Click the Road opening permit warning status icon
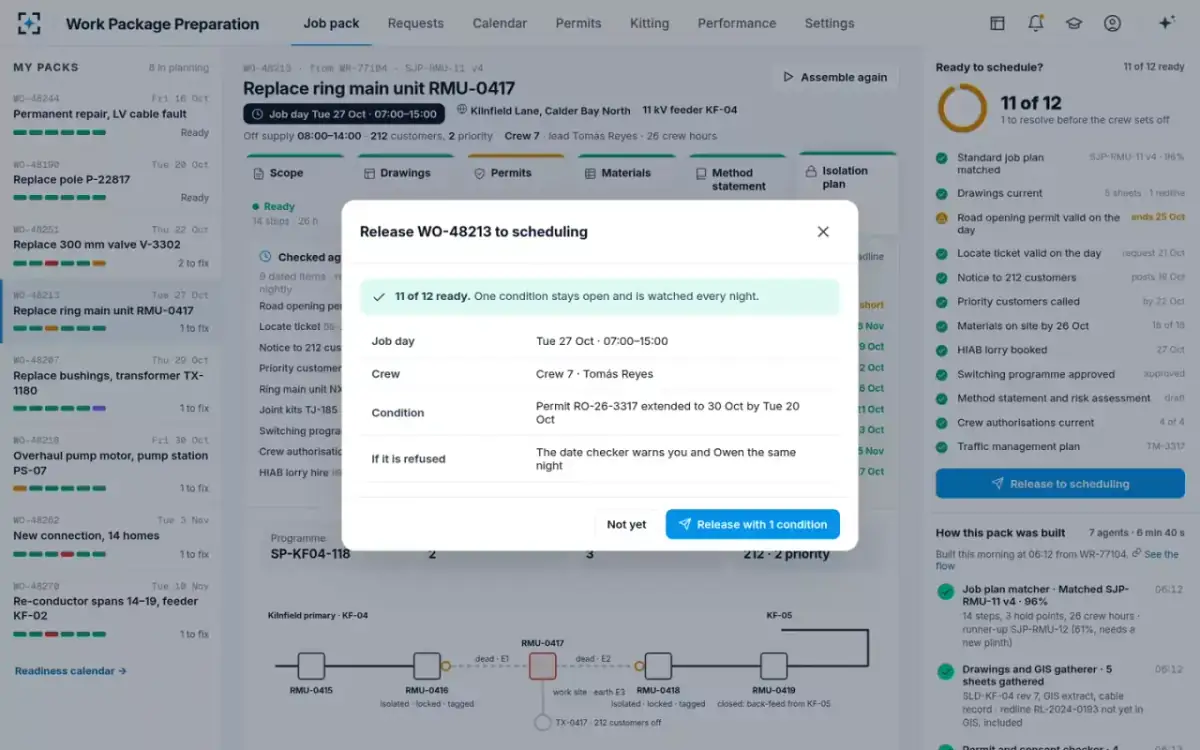Viewport: 1200px width, 750px height. 942,217
